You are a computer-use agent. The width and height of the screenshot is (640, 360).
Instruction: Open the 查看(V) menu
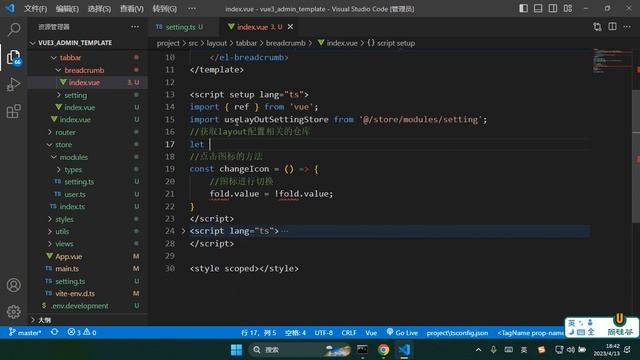131,9
